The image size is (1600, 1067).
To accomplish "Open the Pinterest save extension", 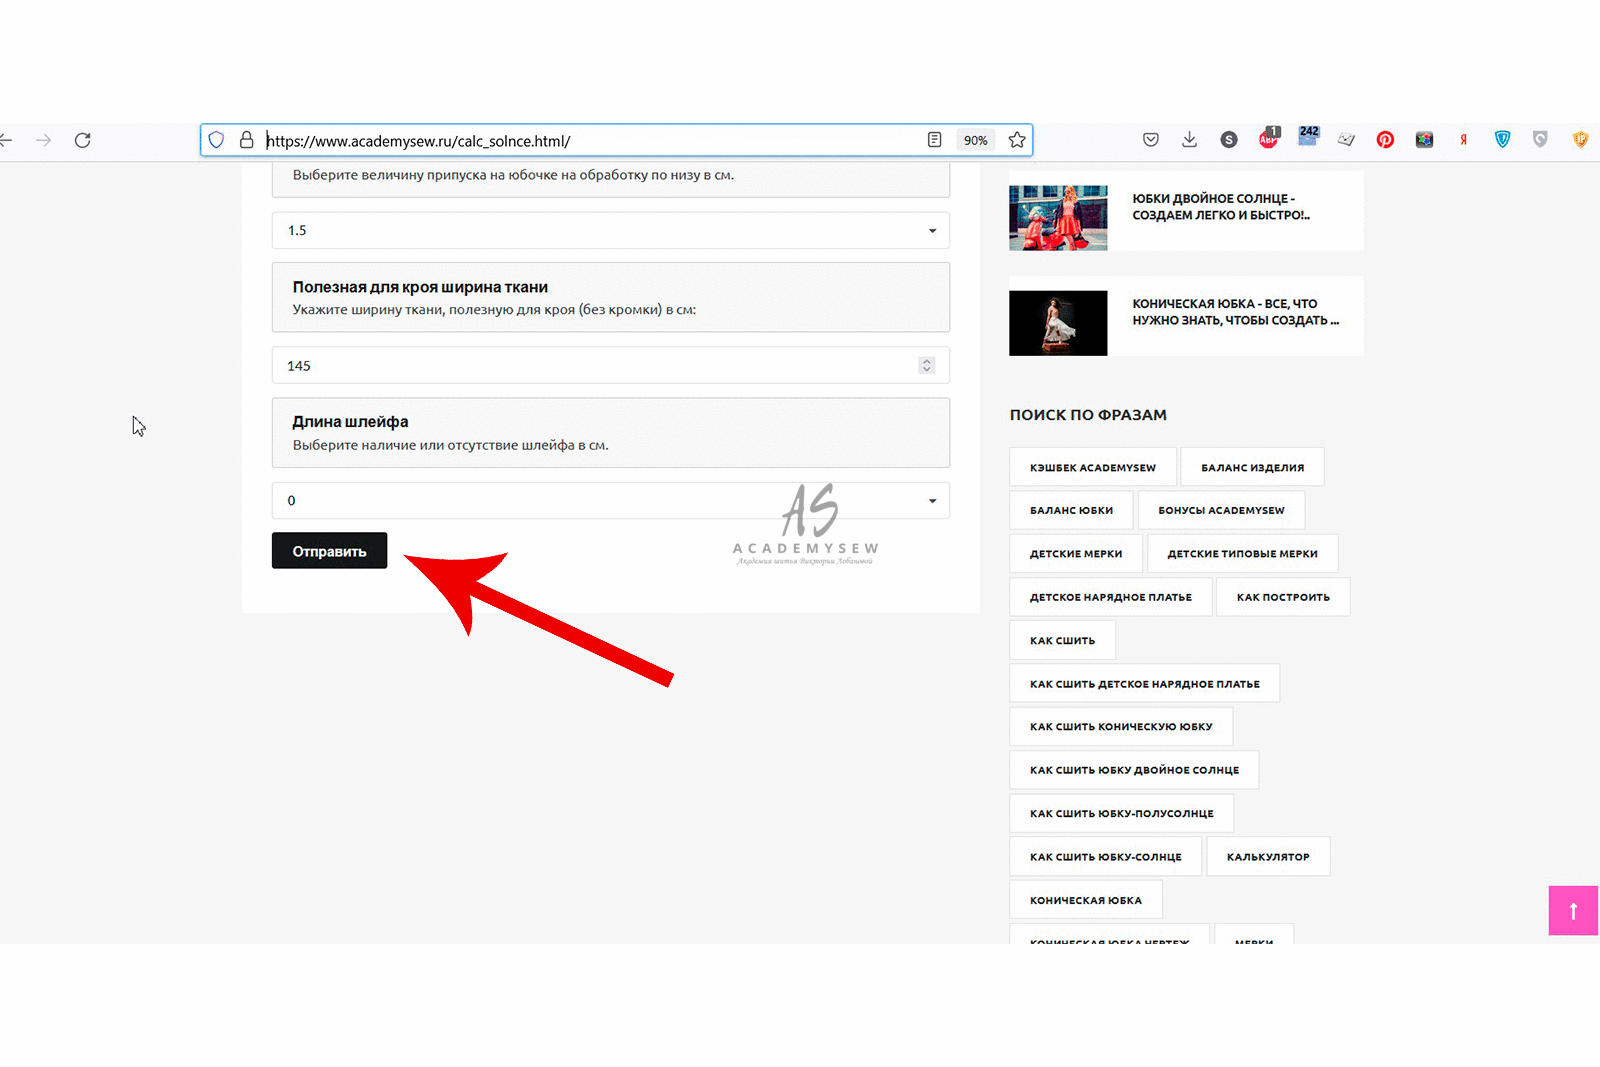I will 1385,140.
